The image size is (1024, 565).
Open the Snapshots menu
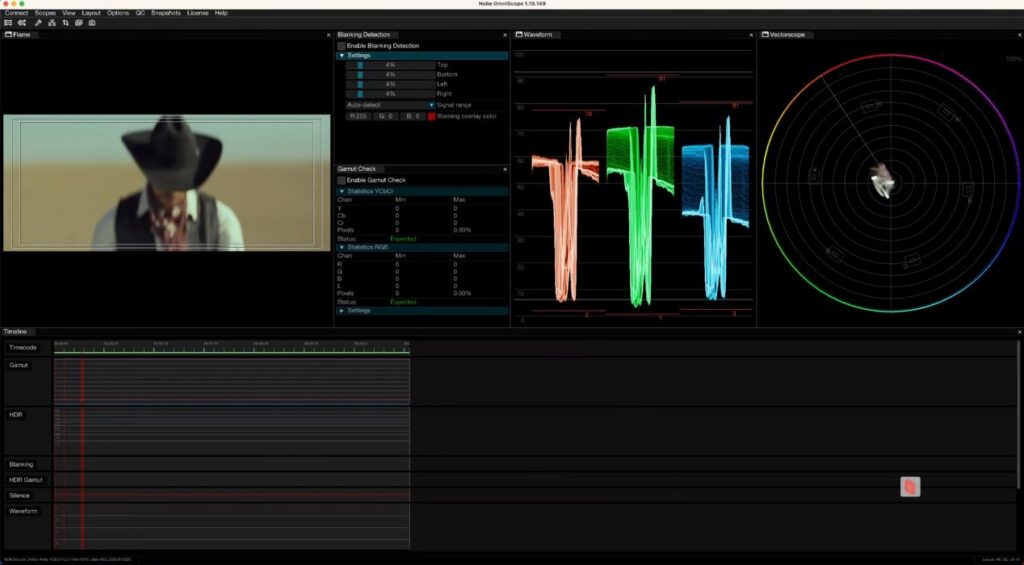pos(166,13)
